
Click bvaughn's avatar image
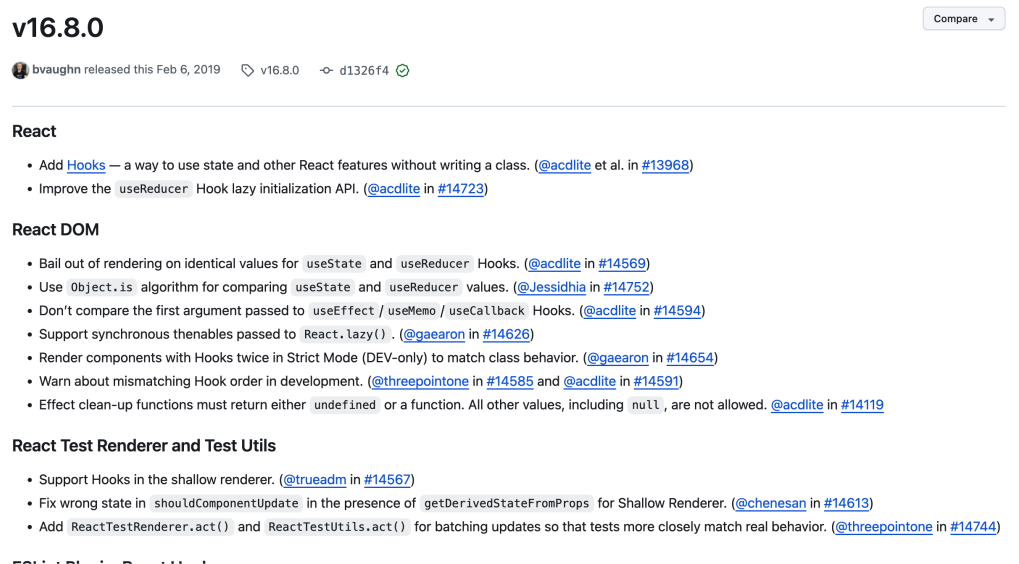coord(20,70)
